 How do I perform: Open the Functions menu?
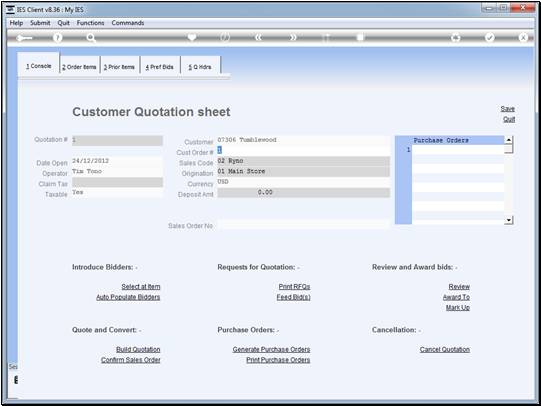(90, 23)
